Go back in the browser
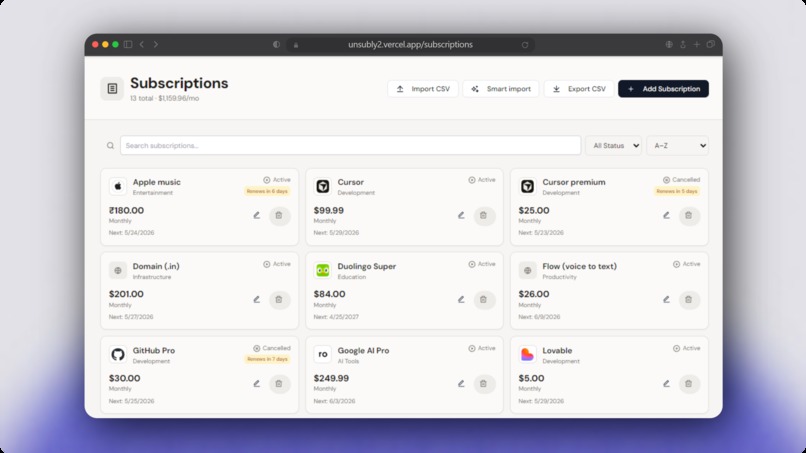This screenshot has height=453, width=806. pos(142,44)
